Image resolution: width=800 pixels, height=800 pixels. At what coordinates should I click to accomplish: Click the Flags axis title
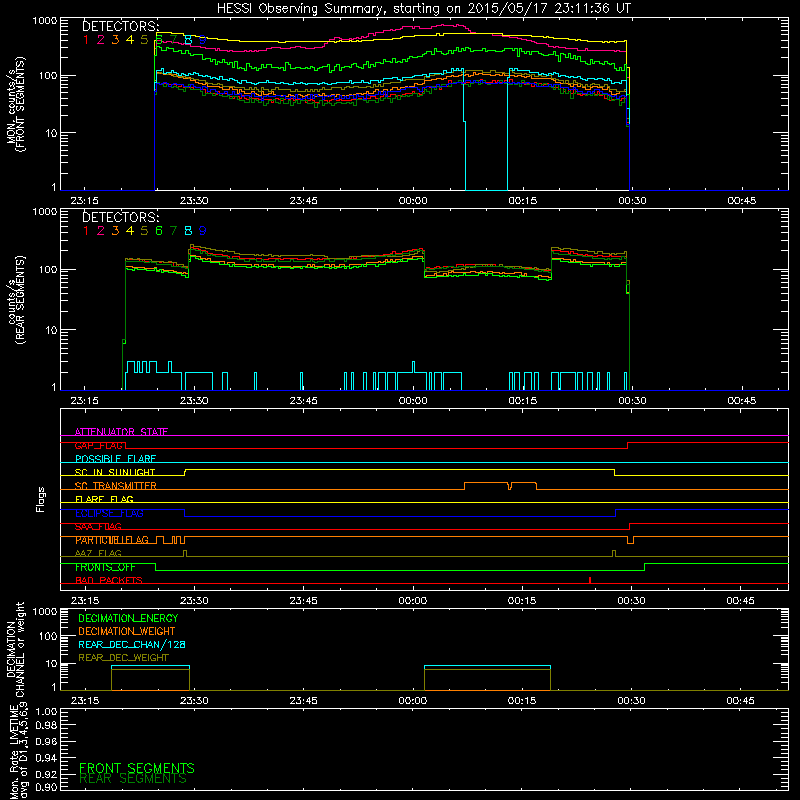tap(41, 499)
